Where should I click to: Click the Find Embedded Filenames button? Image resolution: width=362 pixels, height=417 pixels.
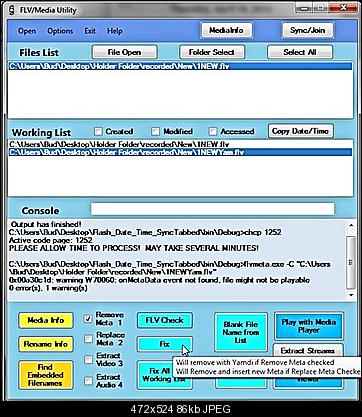[46, 375]
